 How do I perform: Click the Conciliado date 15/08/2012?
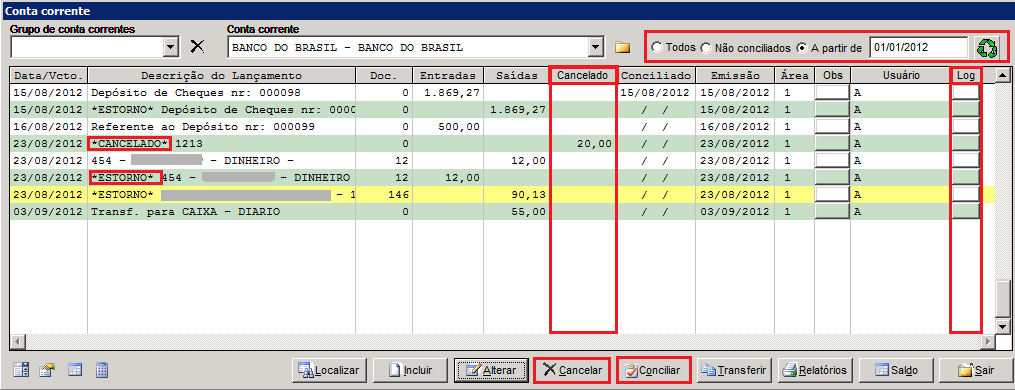[x=656, y=93]
